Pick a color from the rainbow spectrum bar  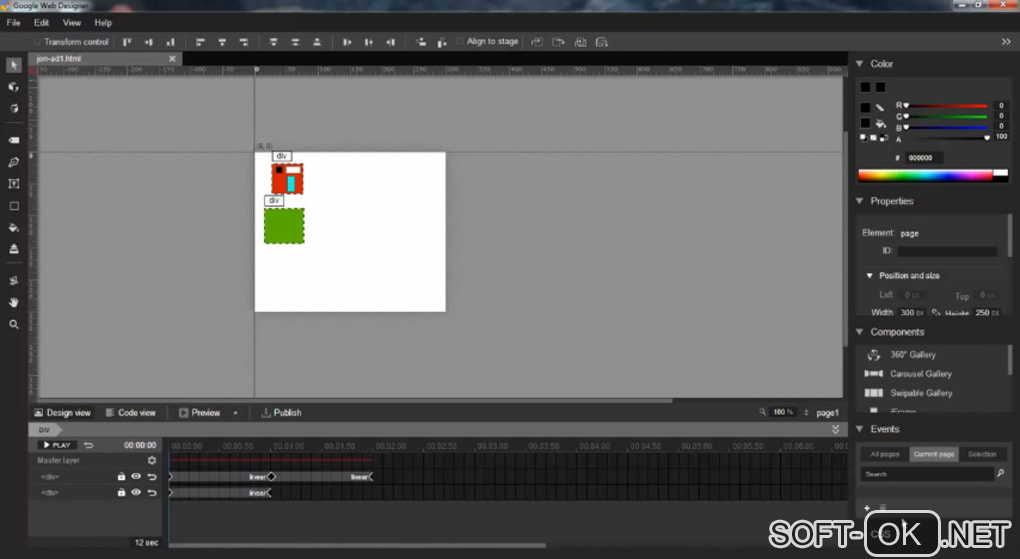click(x=926, y=175)
